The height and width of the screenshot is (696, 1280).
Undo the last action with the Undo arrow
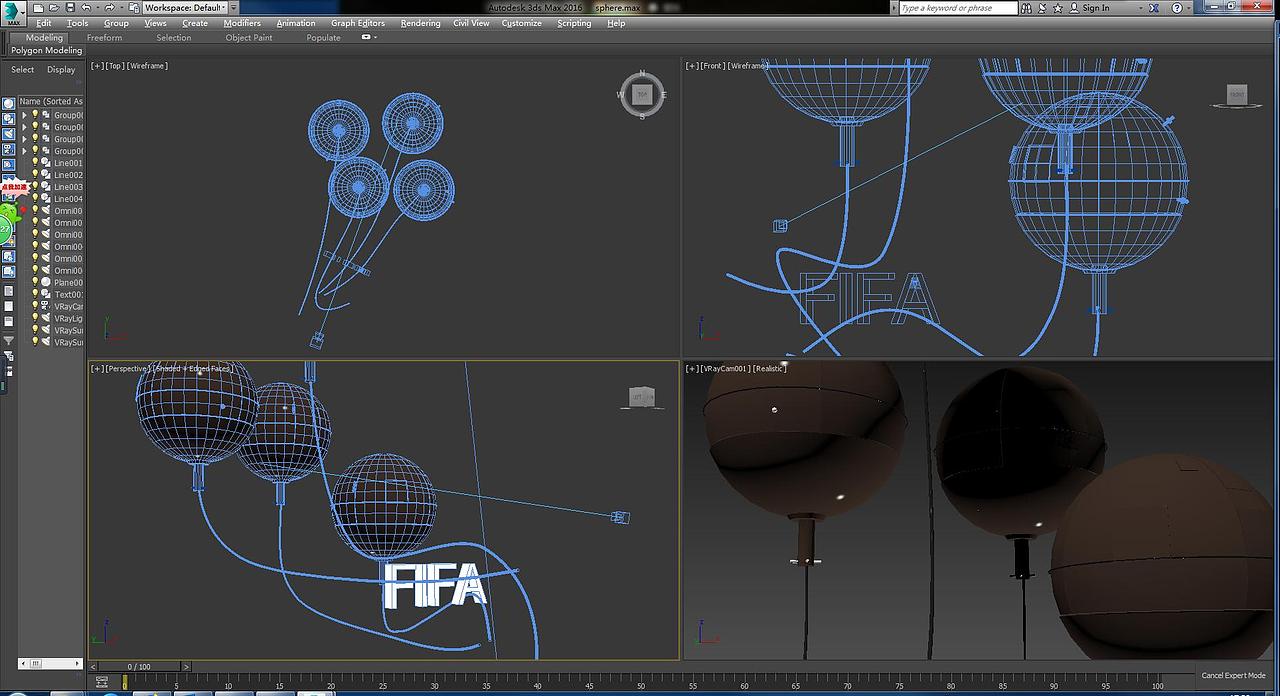pos(86,8)
